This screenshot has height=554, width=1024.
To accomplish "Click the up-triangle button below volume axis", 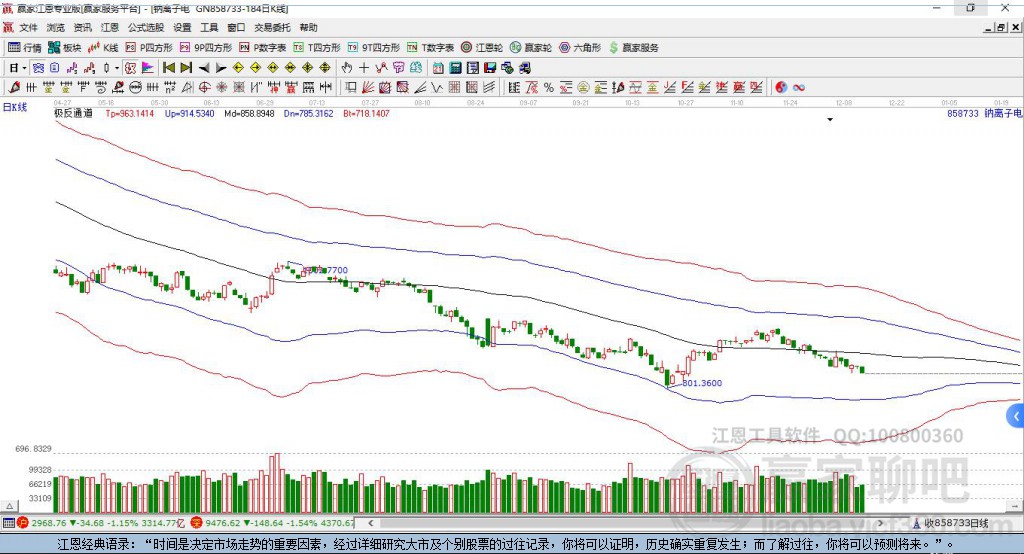I will click(10, 506).
